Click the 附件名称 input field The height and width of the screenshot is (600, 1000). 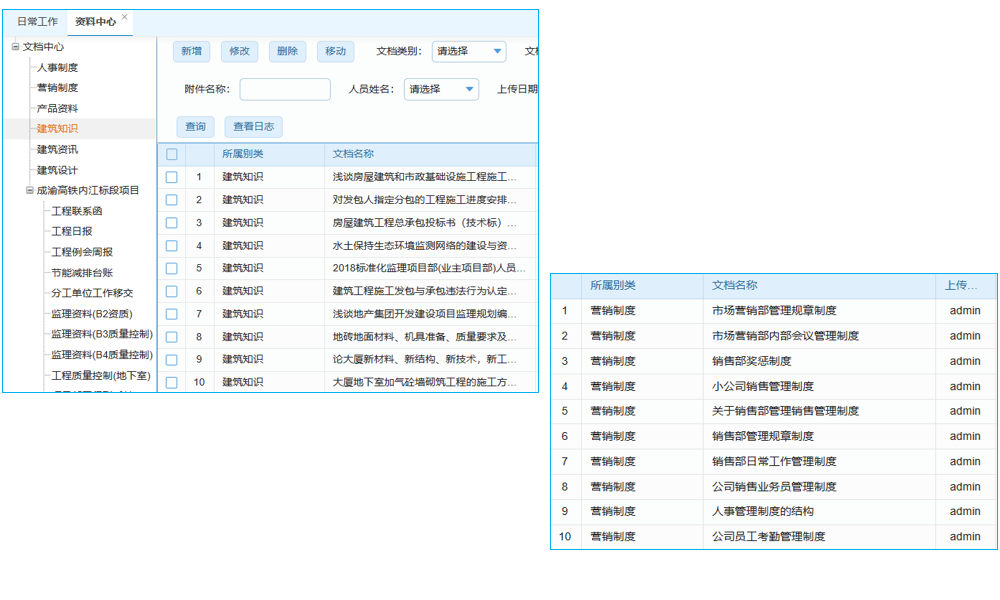[x=284, y=89]
